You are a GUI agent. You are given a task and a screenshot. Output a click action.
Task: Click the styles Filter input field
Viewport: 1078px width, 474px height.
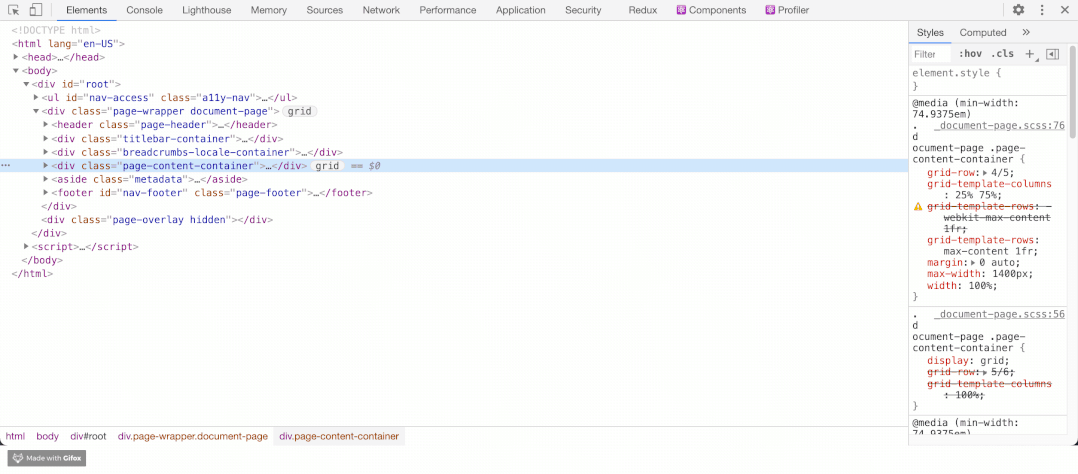pos(932,54)
